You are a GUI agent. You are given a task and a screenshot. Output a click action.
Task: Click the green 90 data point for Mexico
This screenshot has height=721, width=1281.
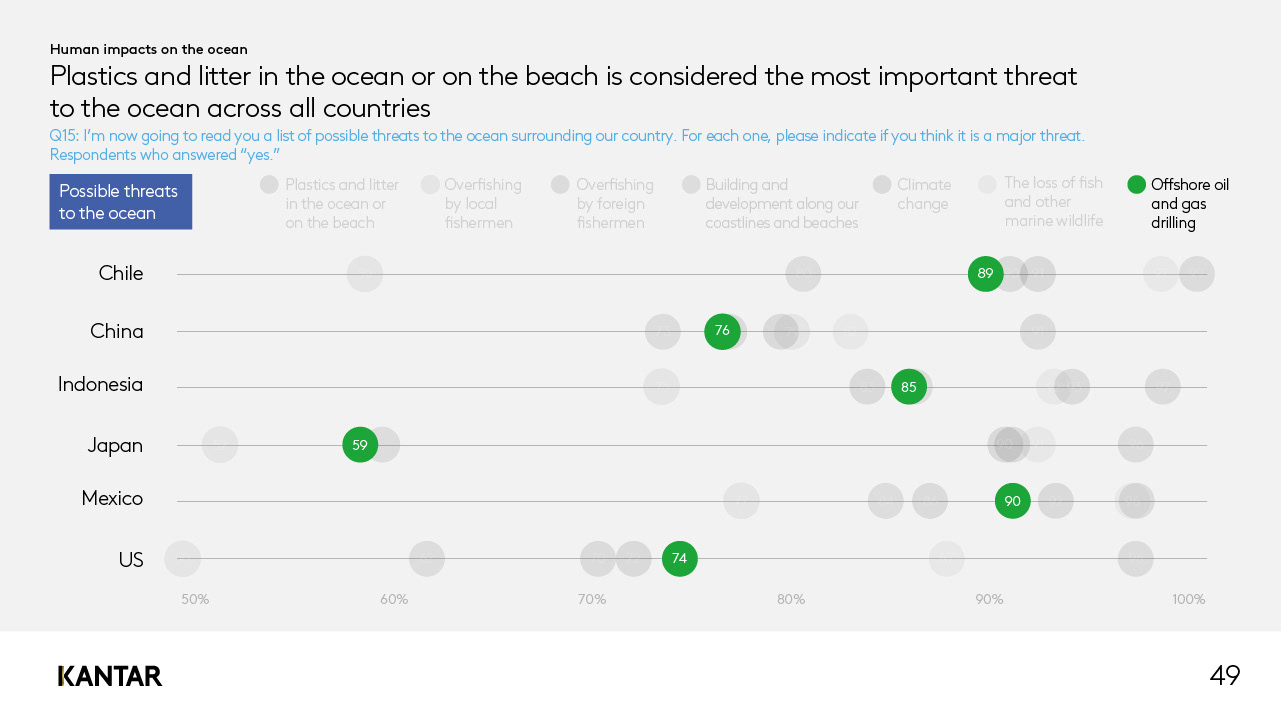tap(1013, 500)
